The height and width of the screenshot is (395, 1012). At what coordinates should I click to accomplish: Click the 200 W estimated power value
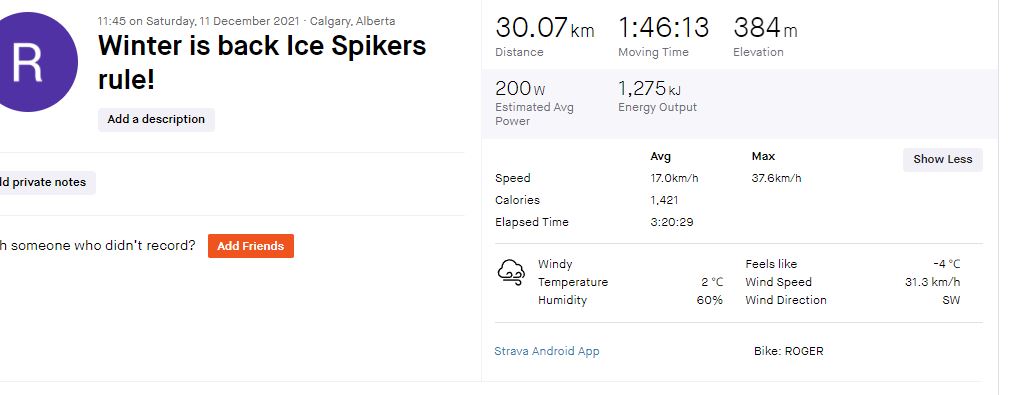pyautogui.click(x=520, y=88)
